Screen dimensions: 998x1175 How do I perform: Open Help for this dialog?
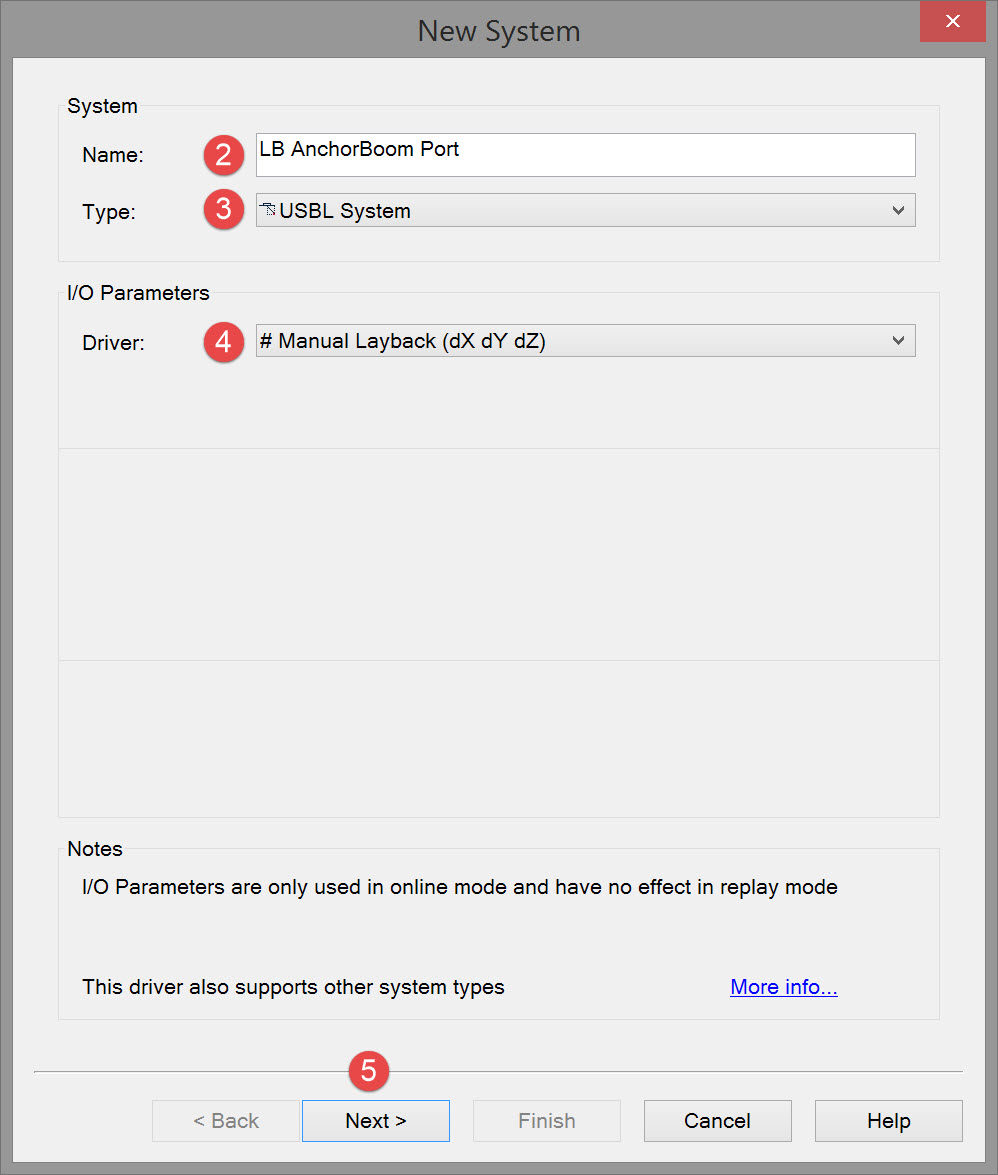pos(888,1121)
